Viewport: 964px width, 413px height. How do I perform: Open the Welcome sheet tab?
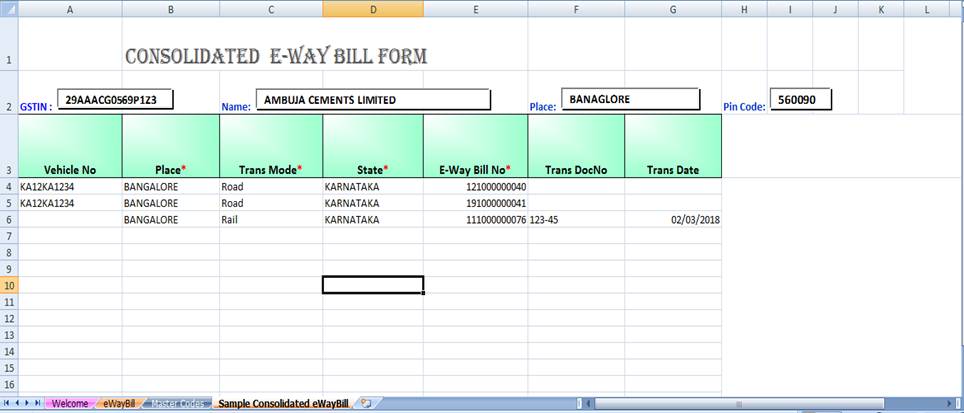coord(70,404)
